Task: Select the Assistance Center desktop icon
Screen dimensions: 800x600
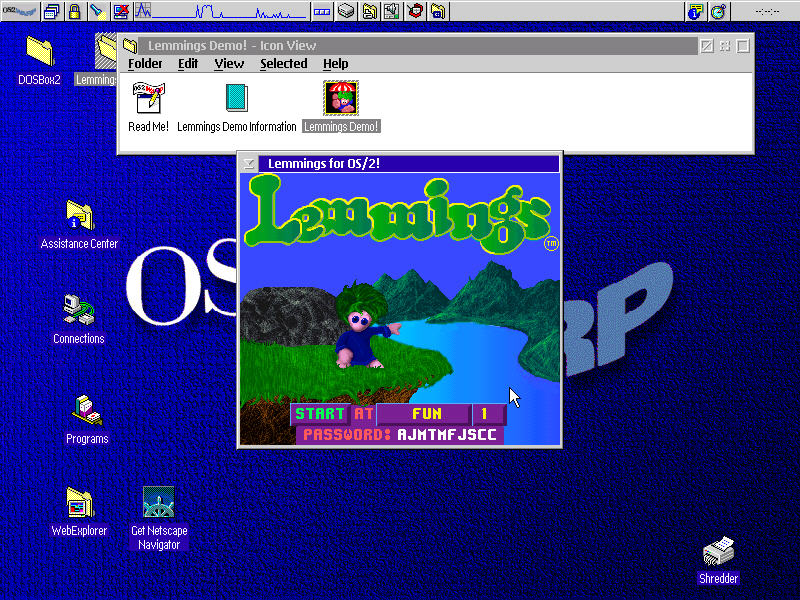Action: coord(79,224)
